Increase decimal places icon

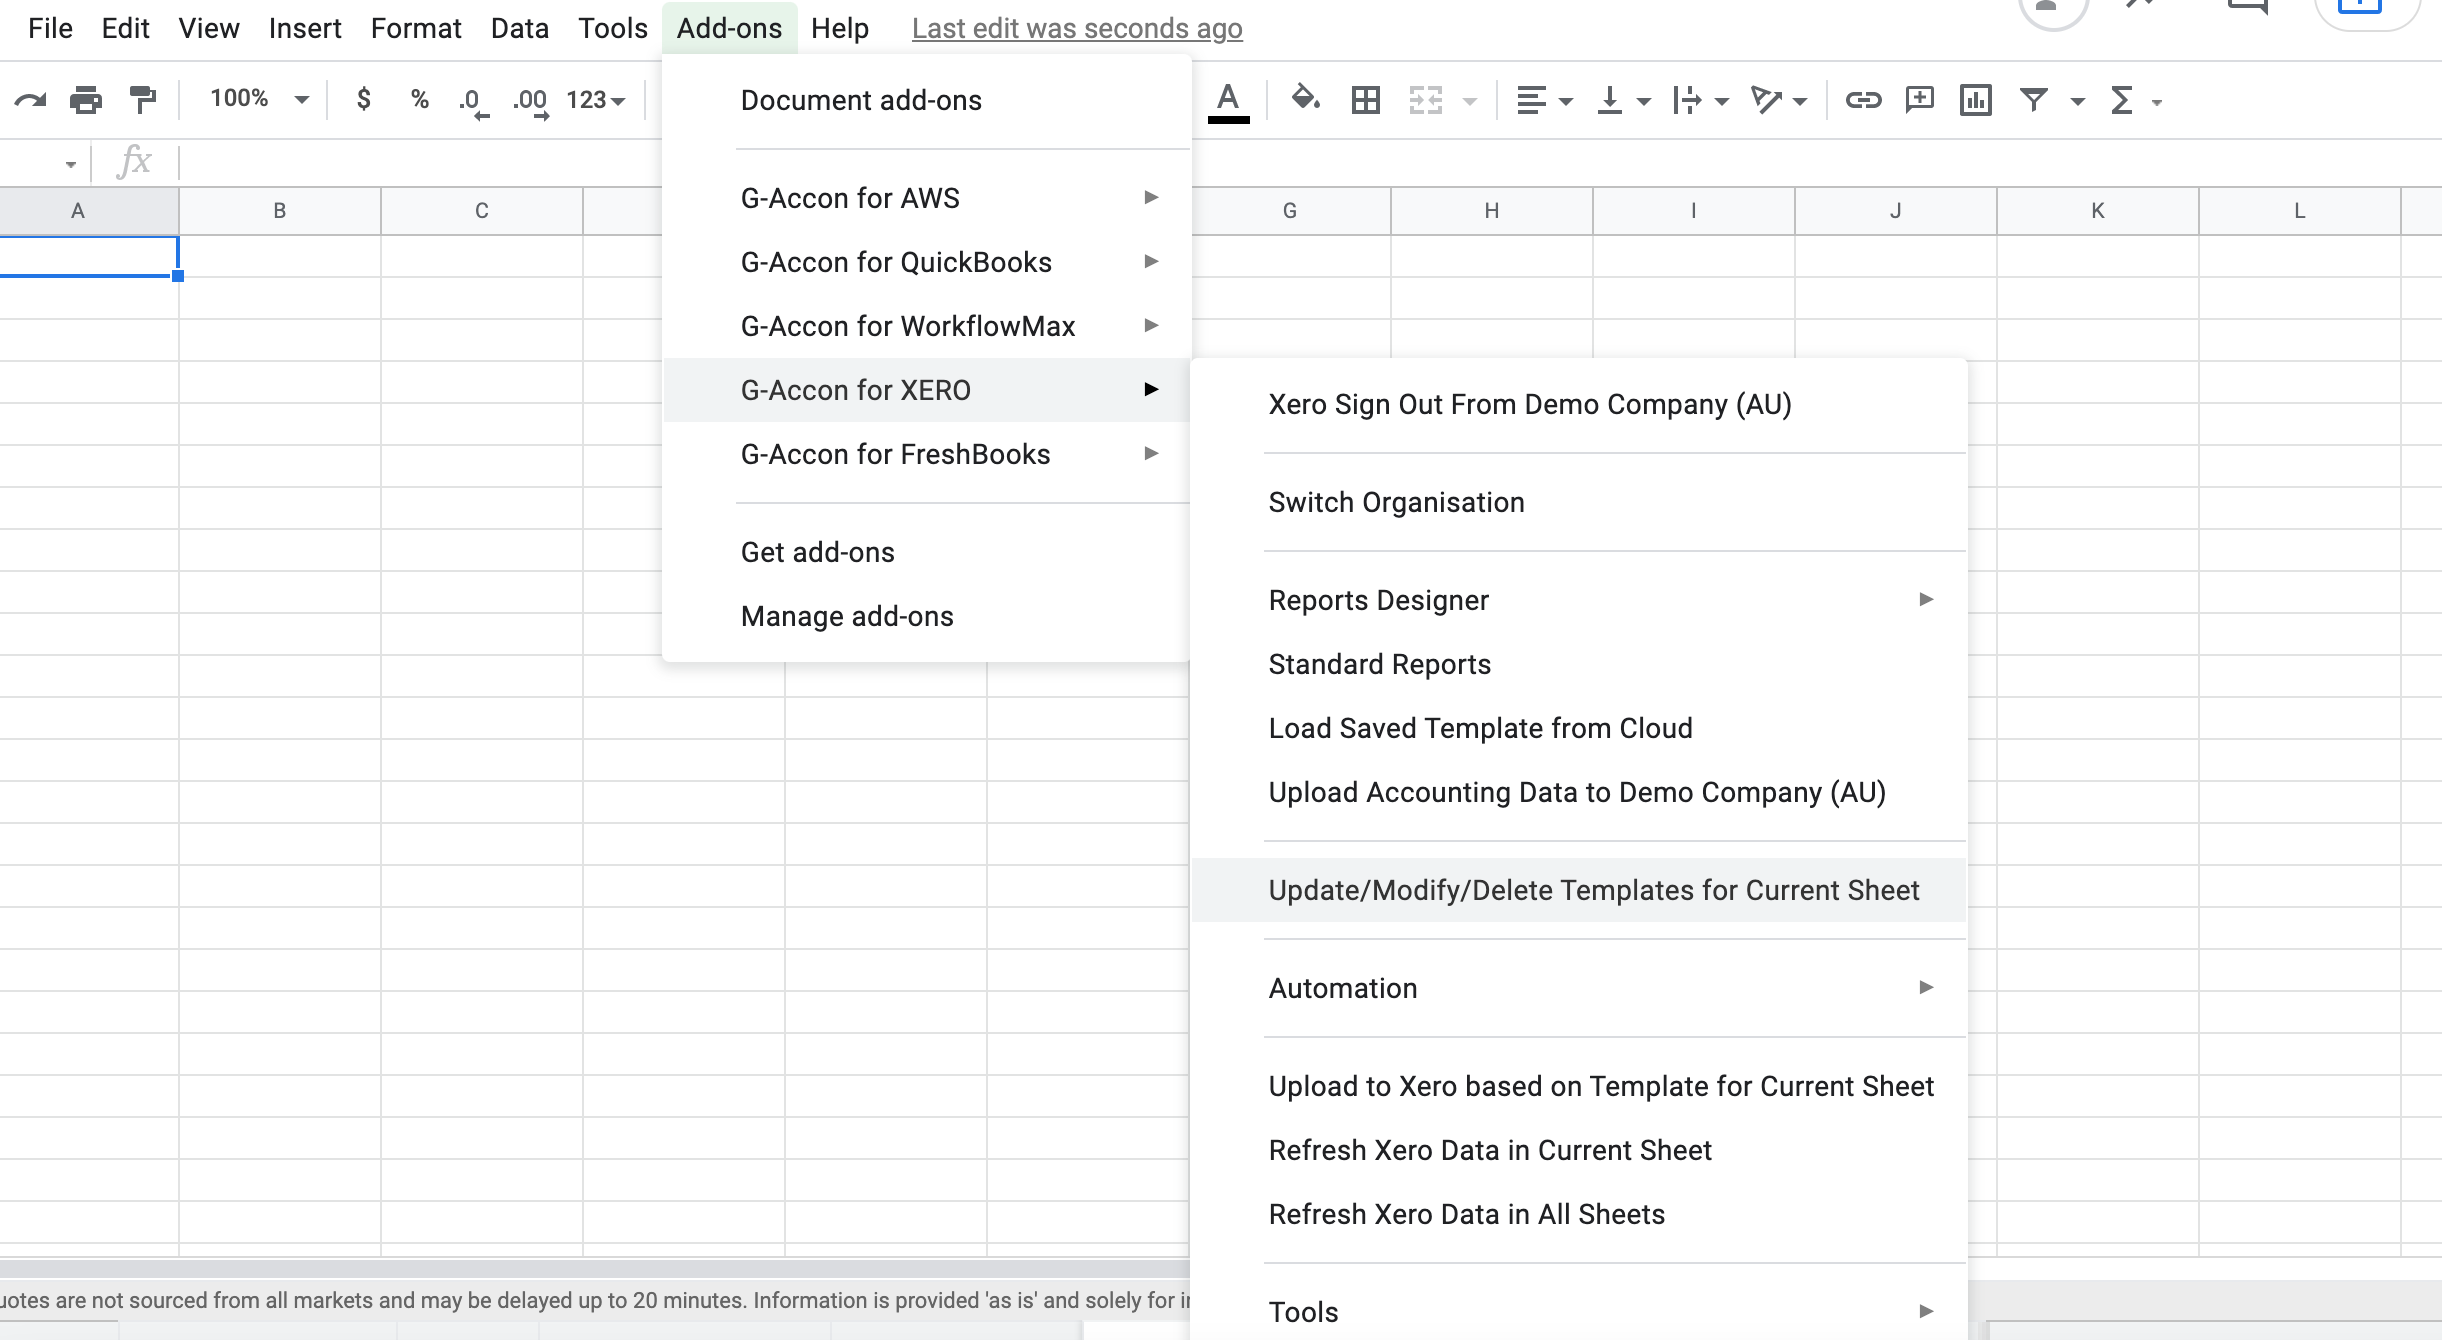click(531, 102)
